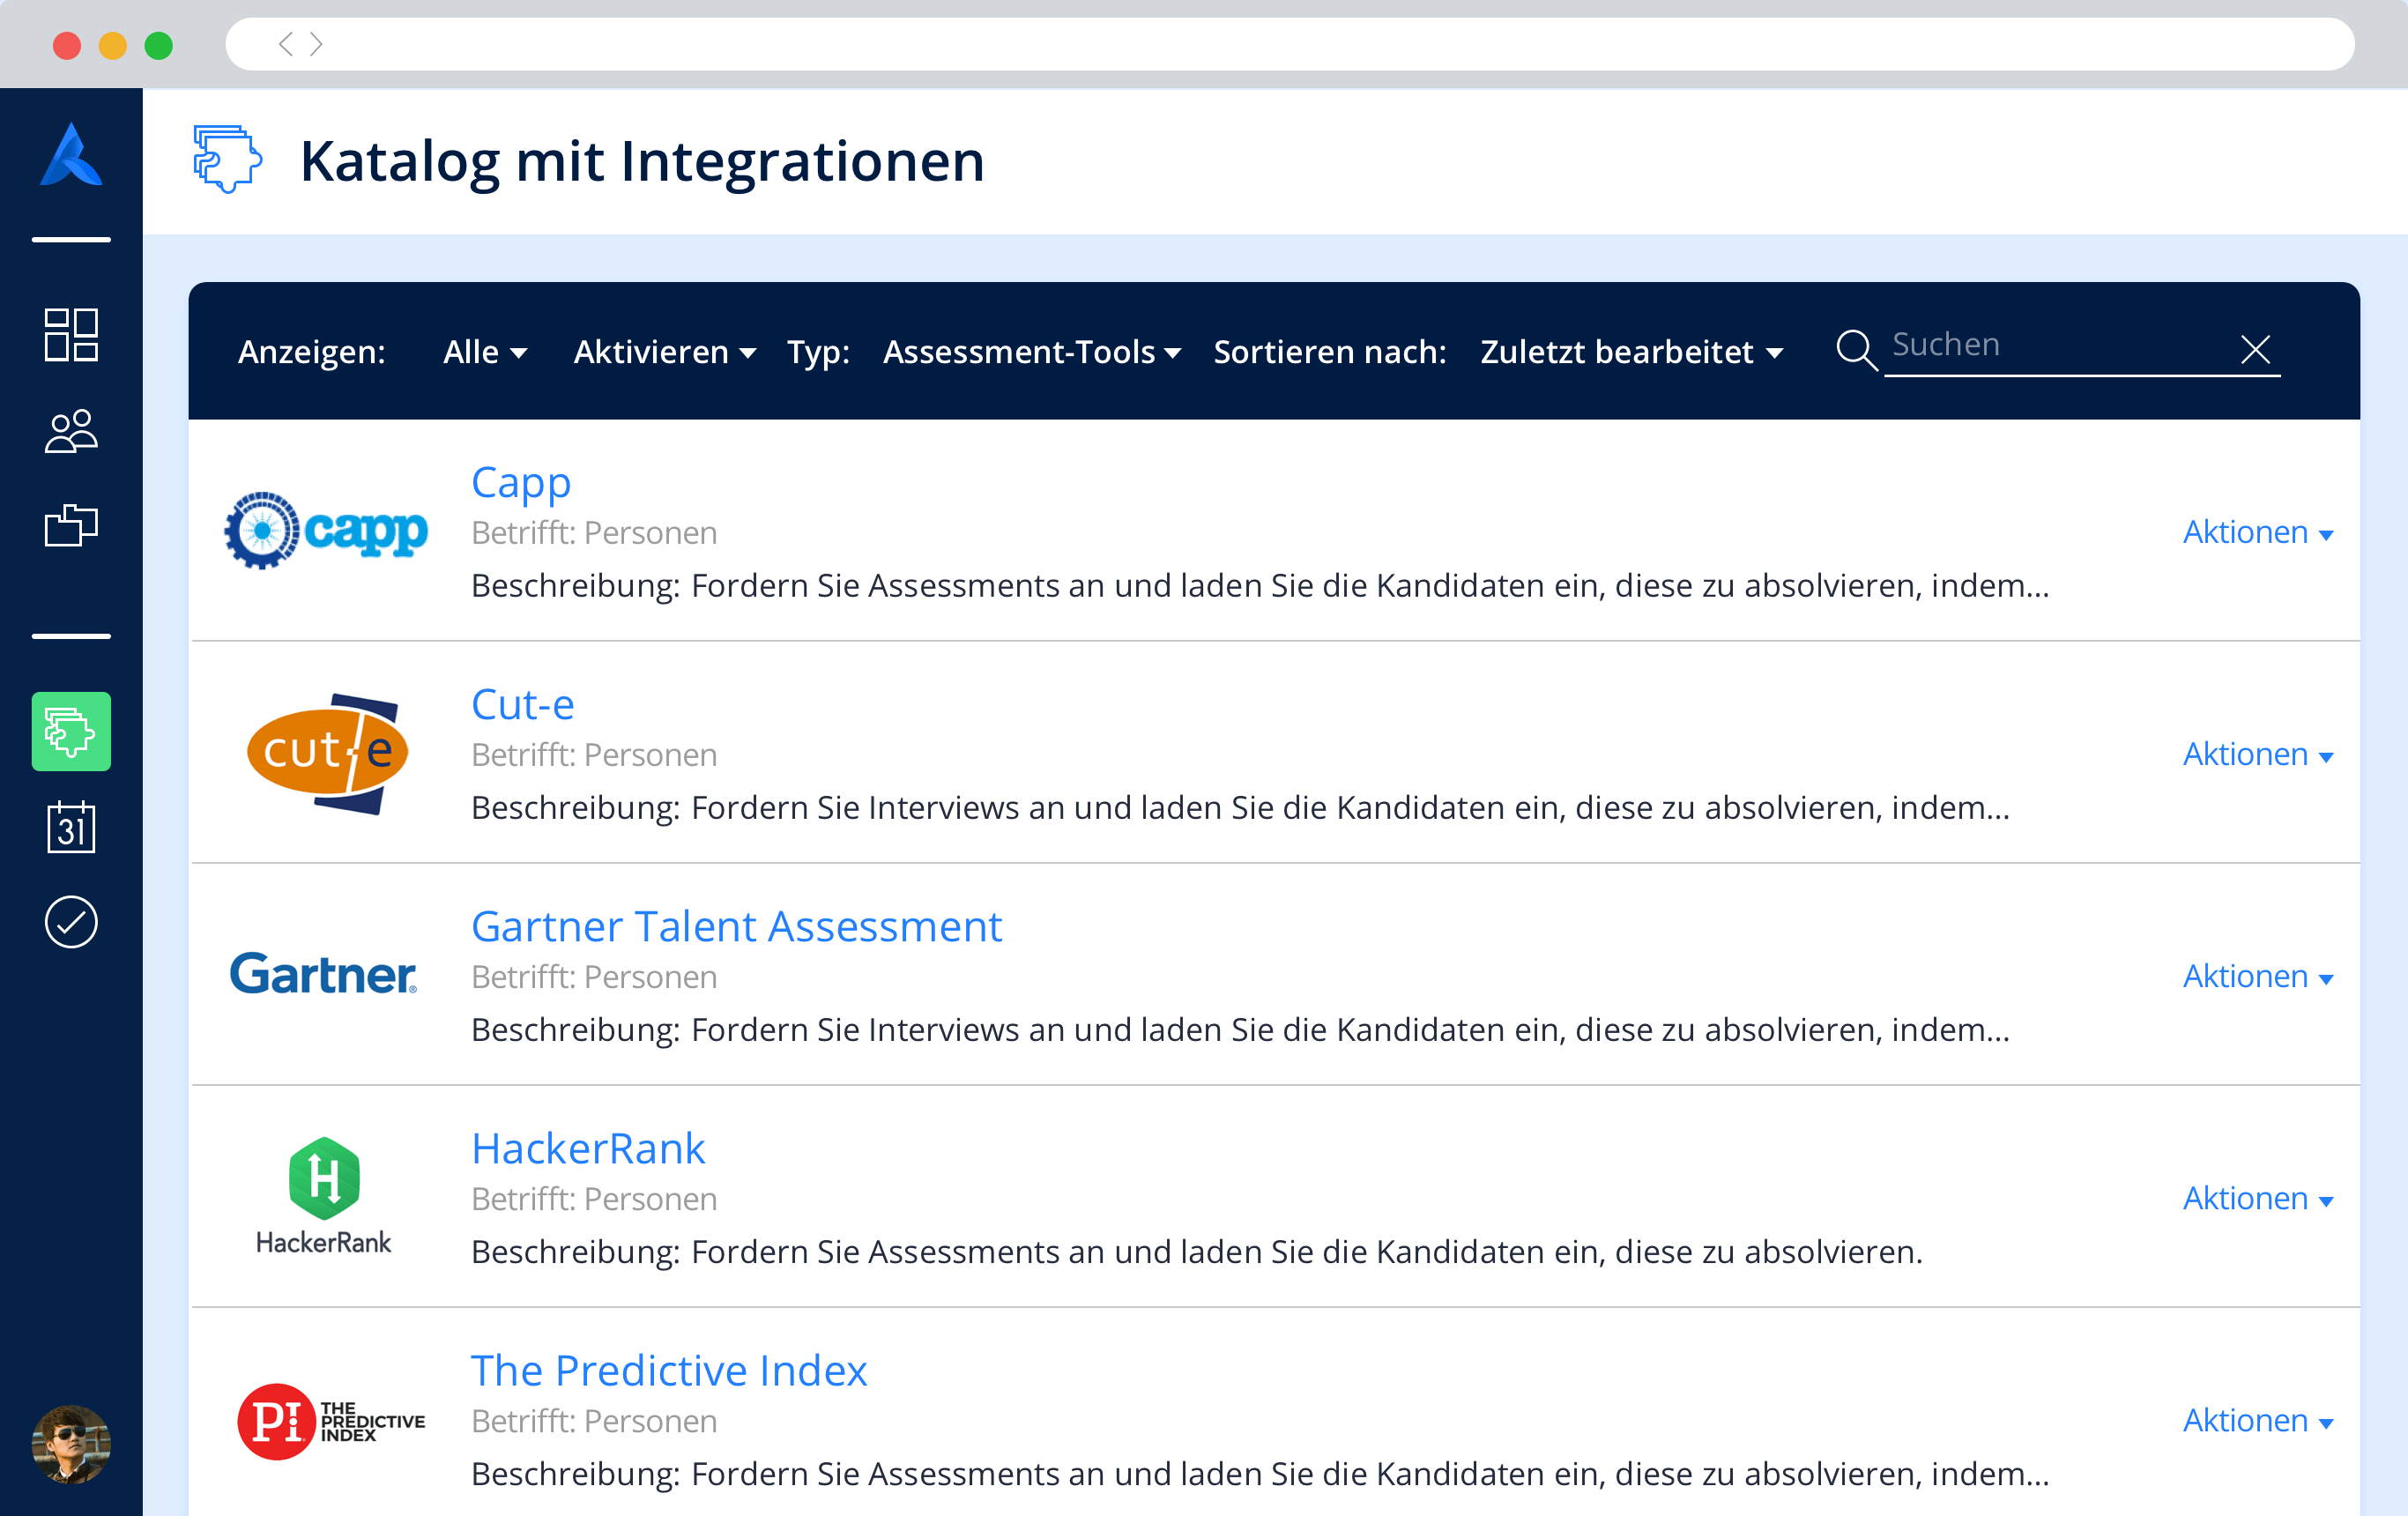Screen dimensions: 2408x1516
Task: Click the Anzeigen: label
Action: (x=311, y=352)
